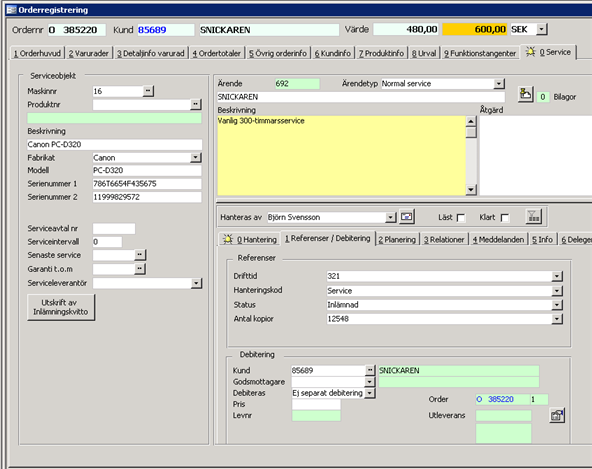Click the Utleverans delivery icon button
This screenshot has width=592, height=469.
tap(557, 415)
